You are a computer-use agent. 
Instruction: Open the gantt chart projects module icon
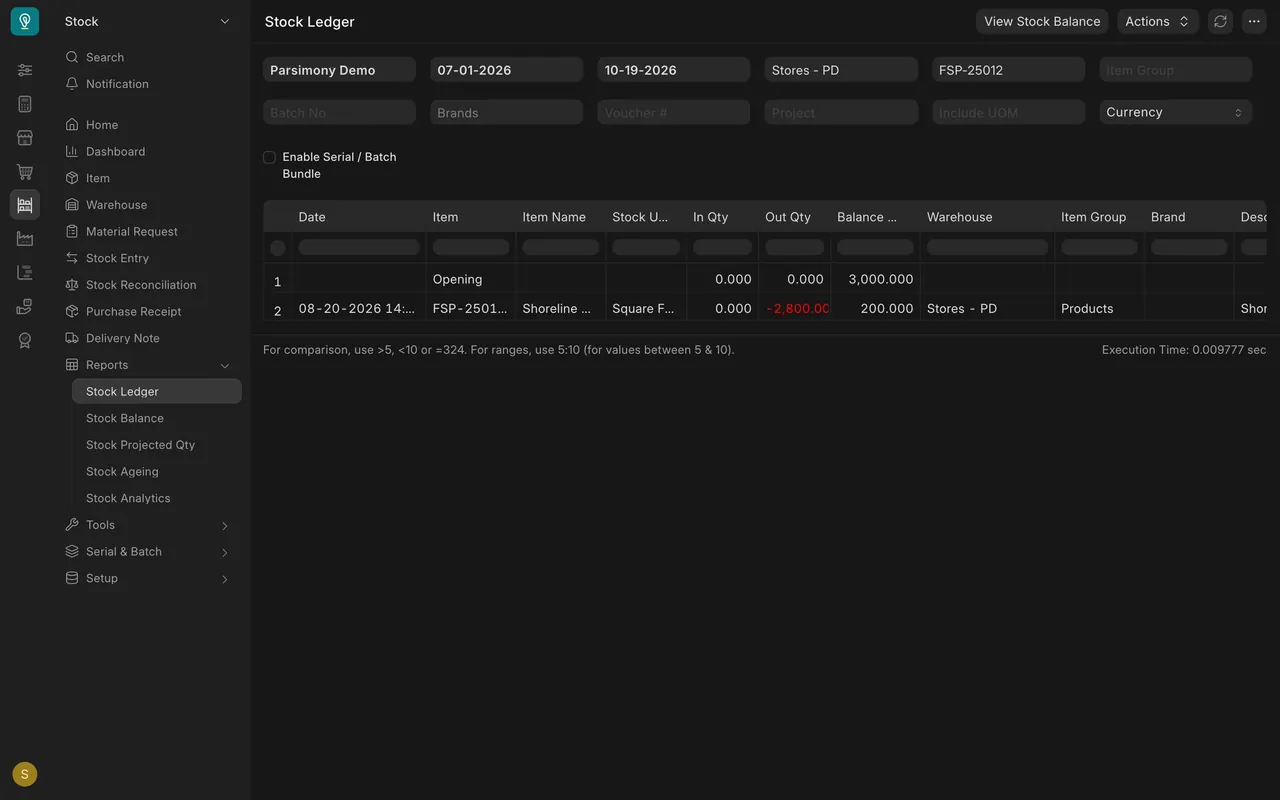pos(25,272)
